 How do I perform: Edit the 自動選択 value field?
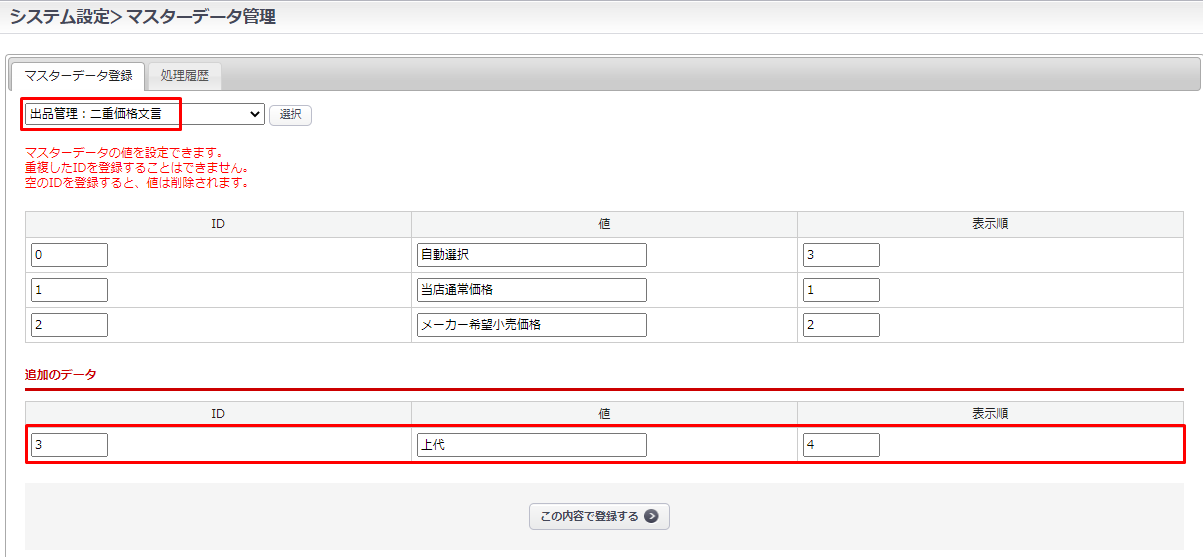[532, 255]
